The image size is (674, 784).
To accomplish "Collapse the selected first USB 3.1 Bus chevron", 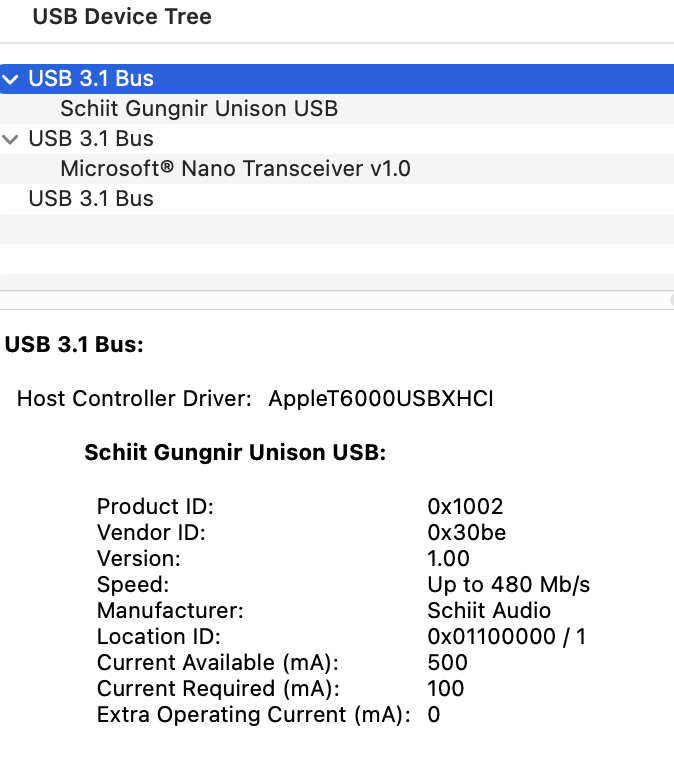I will 10,79.
